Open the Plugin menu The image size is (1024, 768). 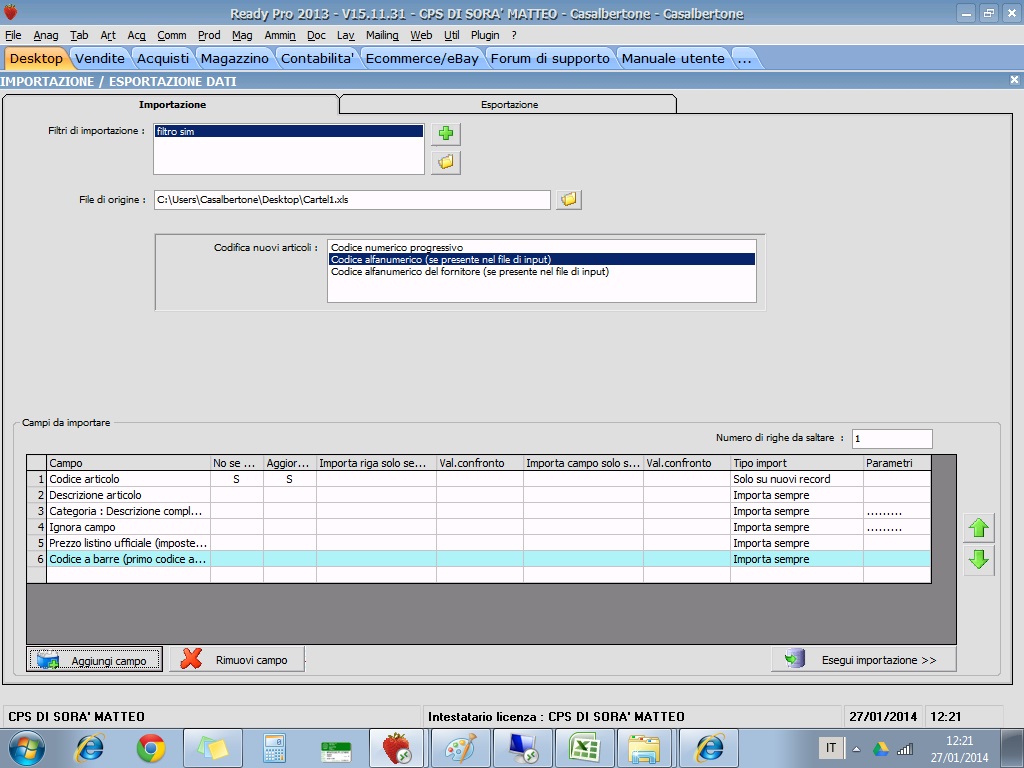(x=485, y=35)
